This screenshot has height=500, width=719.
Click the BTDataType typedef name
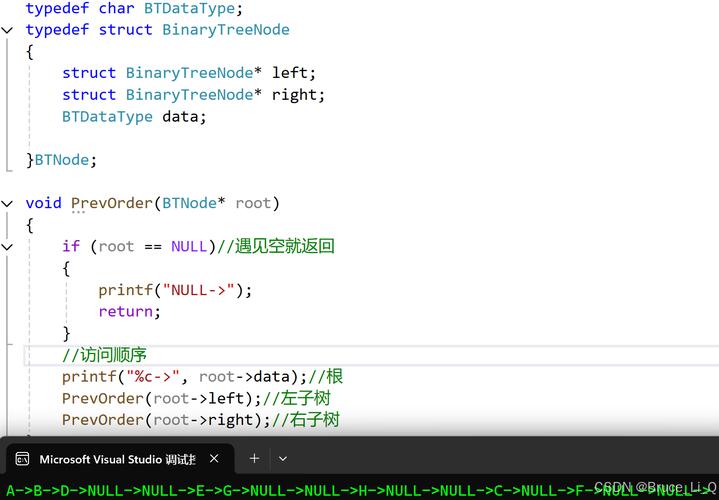point(189,8)
